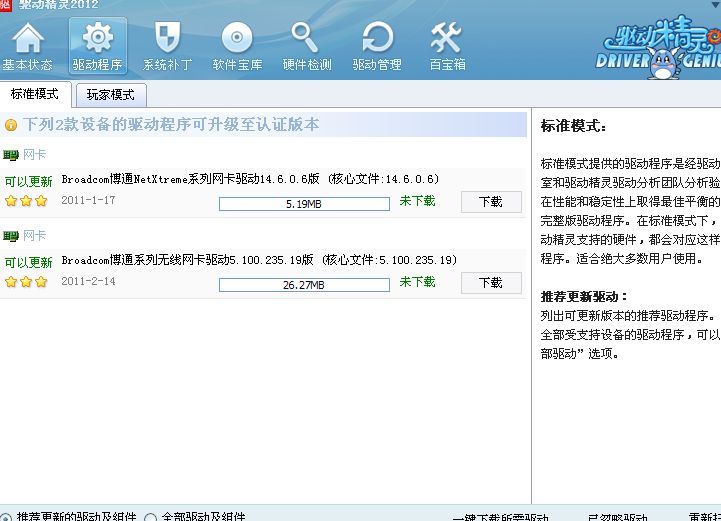Screen dimensions: 721x521
Task: Click the 推荐更新驱动 heading in the side panel
Action: [x=584, y=297]
